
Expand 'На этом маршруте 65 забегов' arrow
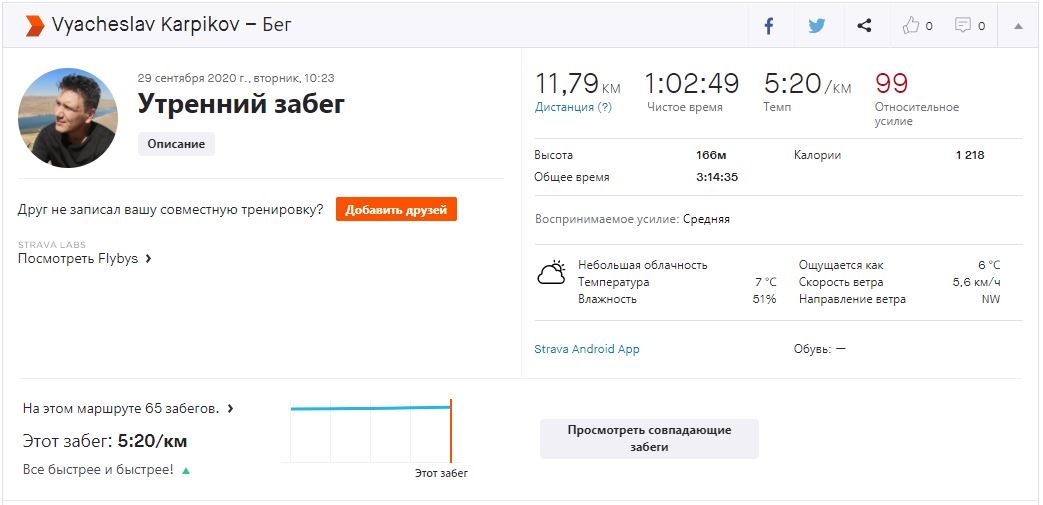click(231, 409)
